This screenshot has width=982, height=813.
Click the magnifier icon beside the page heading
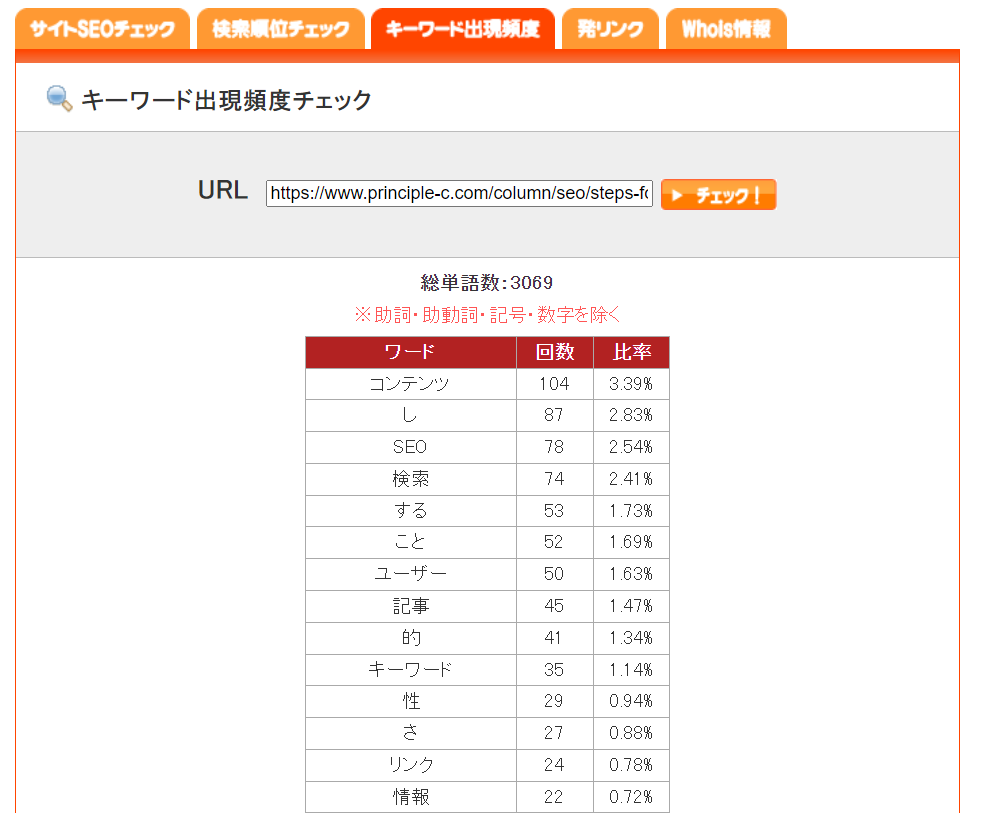tap(59, 99)
